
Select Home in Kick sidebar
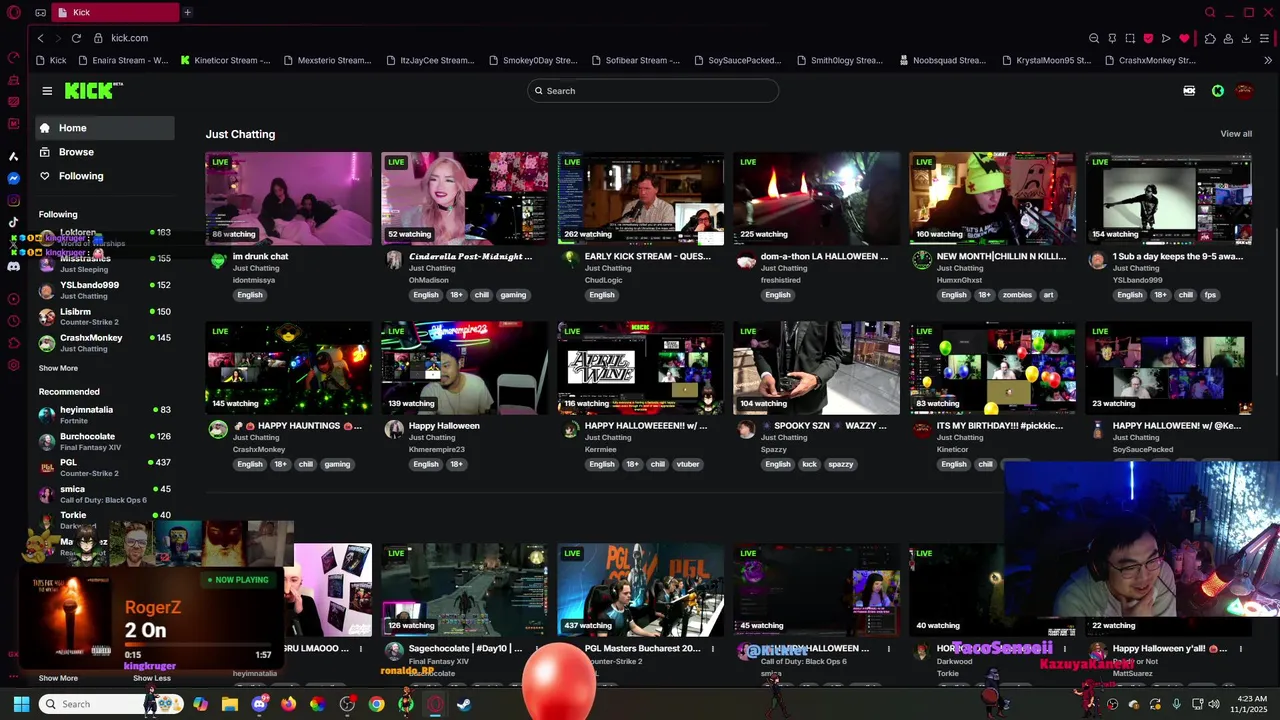click(105, 128)
